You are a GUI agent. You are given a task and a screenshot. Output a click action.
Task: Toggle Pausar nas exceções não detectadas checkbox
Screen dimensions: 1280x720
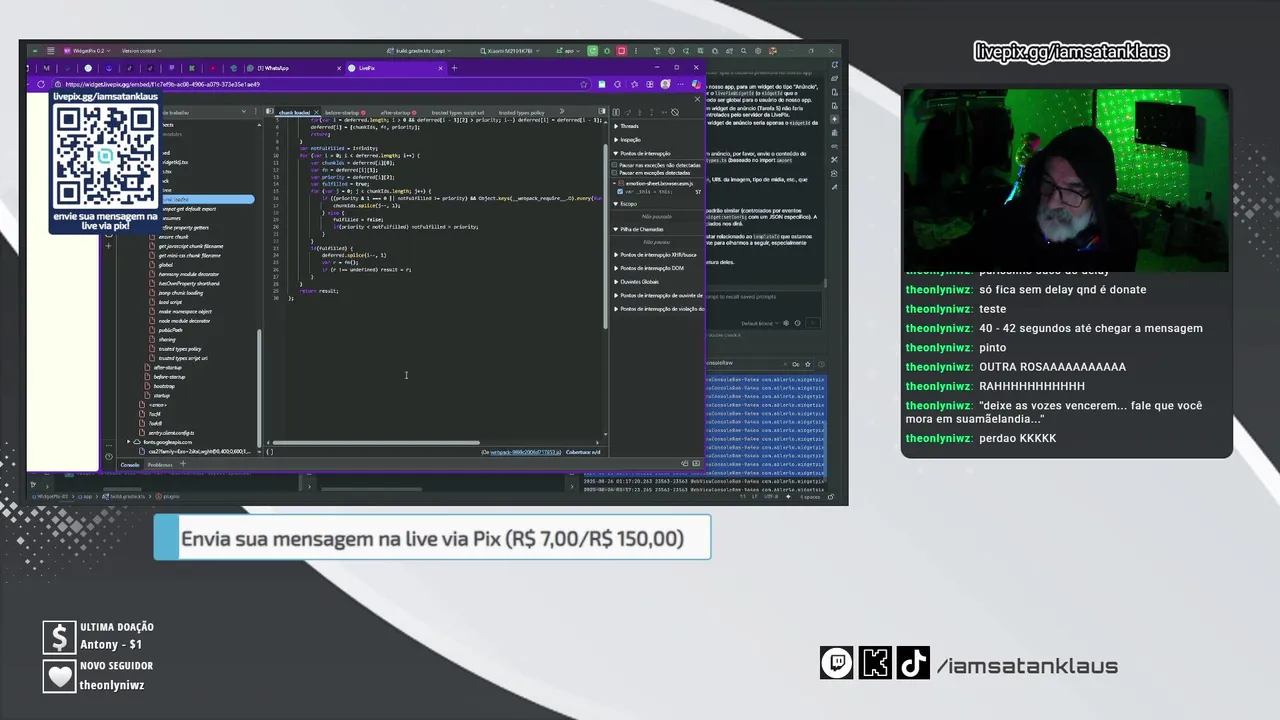coord(614,165)
